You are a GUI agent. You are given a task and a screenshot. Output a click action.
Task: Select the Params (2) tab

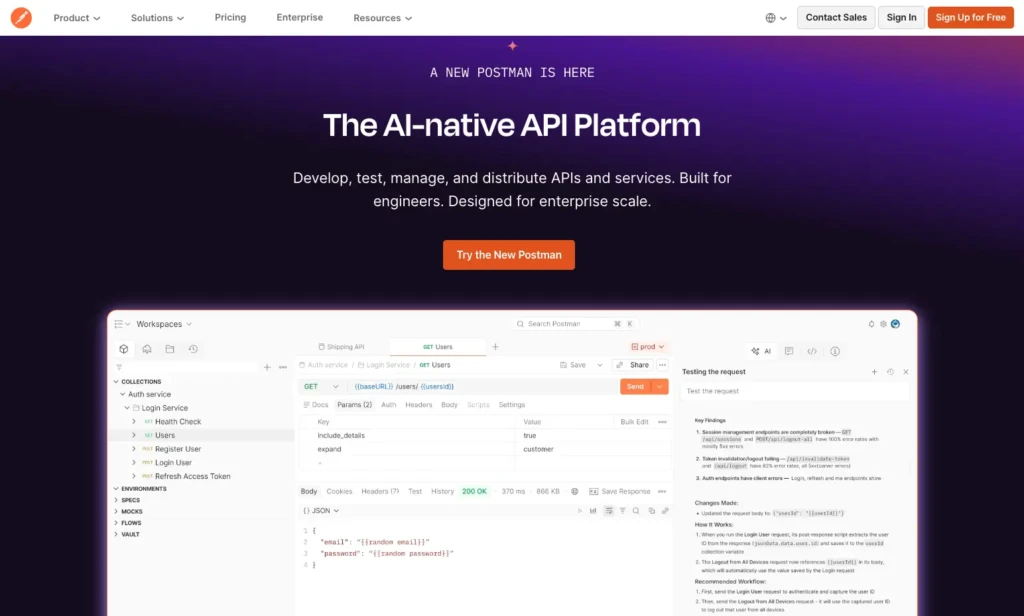click(355, 405)
